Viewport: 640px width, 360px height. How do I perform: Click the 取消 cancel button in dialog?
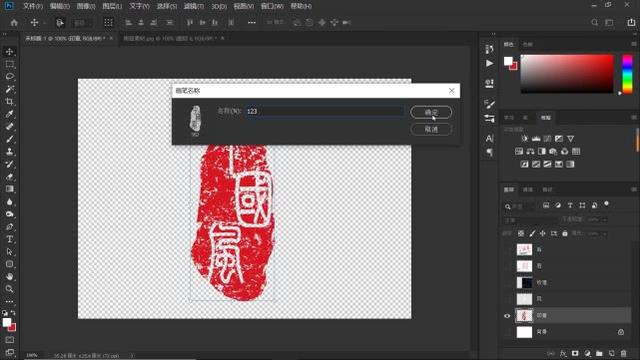[x=431, y=129]
